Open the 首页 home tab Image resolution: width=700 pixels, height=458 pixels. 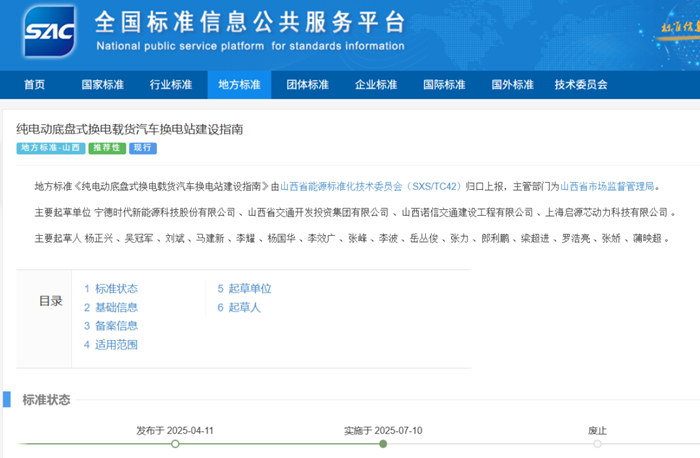[x=34, y=85]
